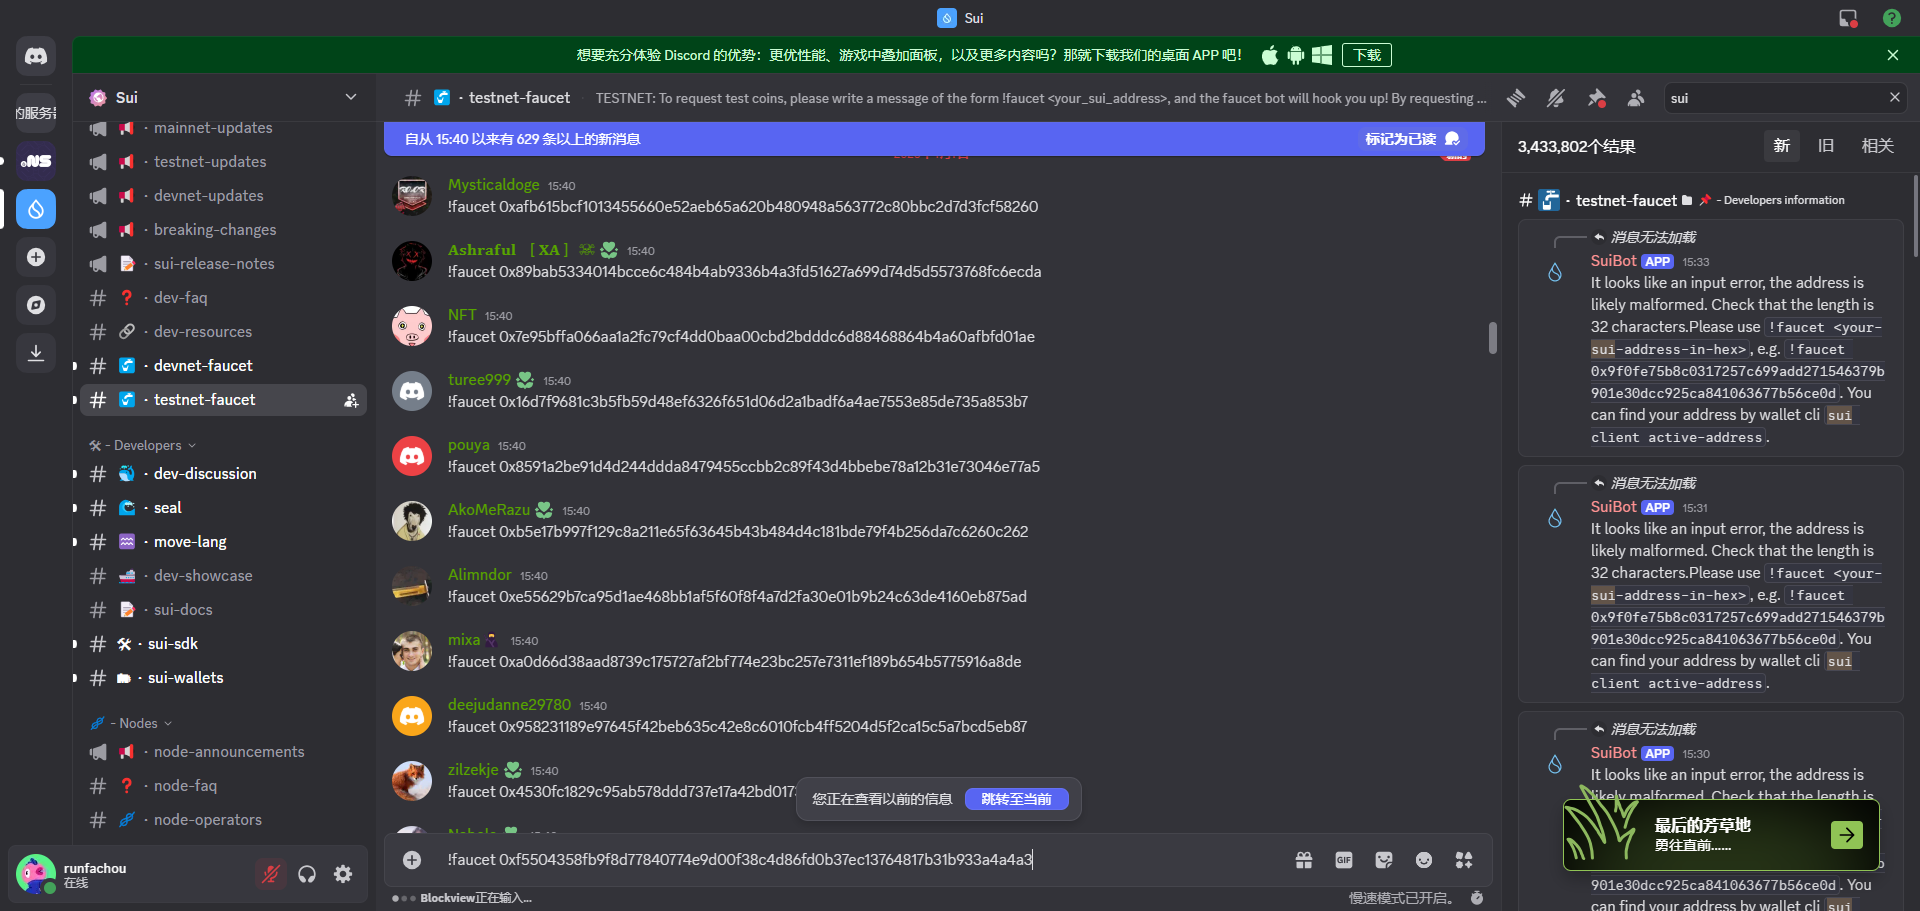Click the slow mode timer icon
This screenshot has width=1920, height=911.
[1477, 898]
